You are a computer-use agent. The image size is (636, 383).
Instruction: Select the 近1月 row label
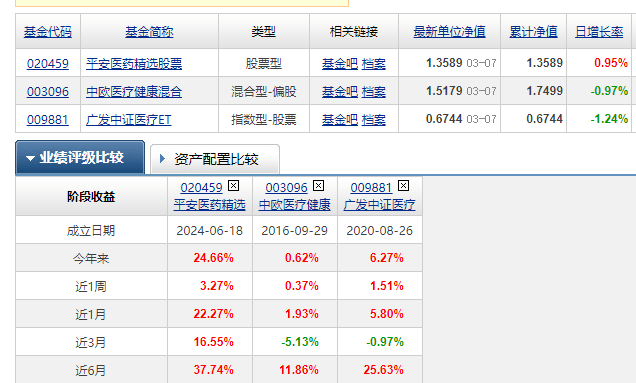[x=91, y=314]
